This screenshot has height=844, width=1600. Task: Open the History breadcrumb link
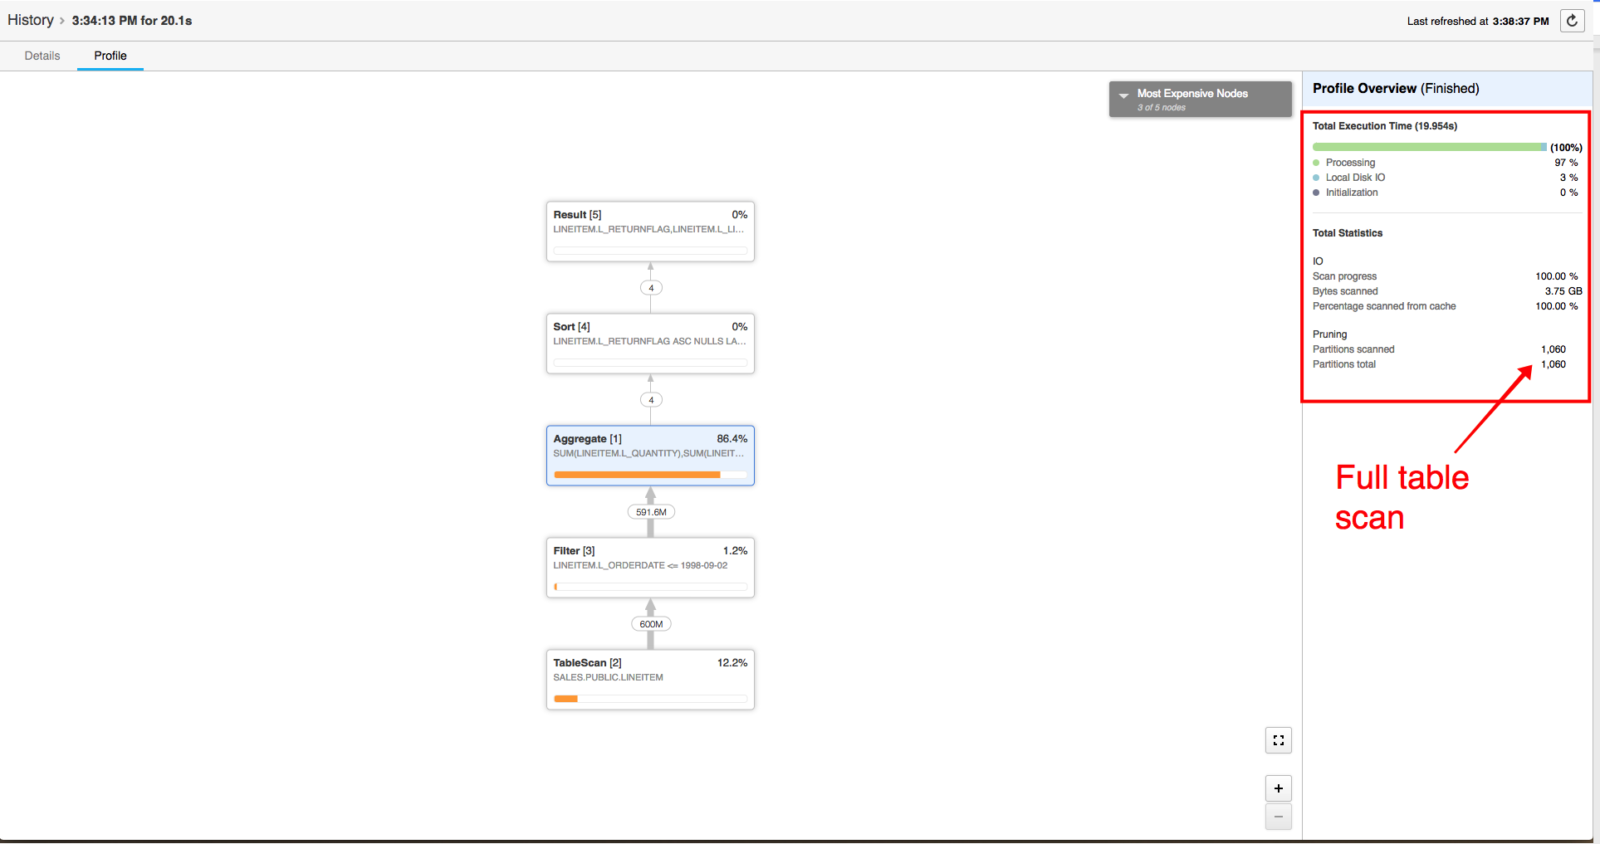[30, 20]
